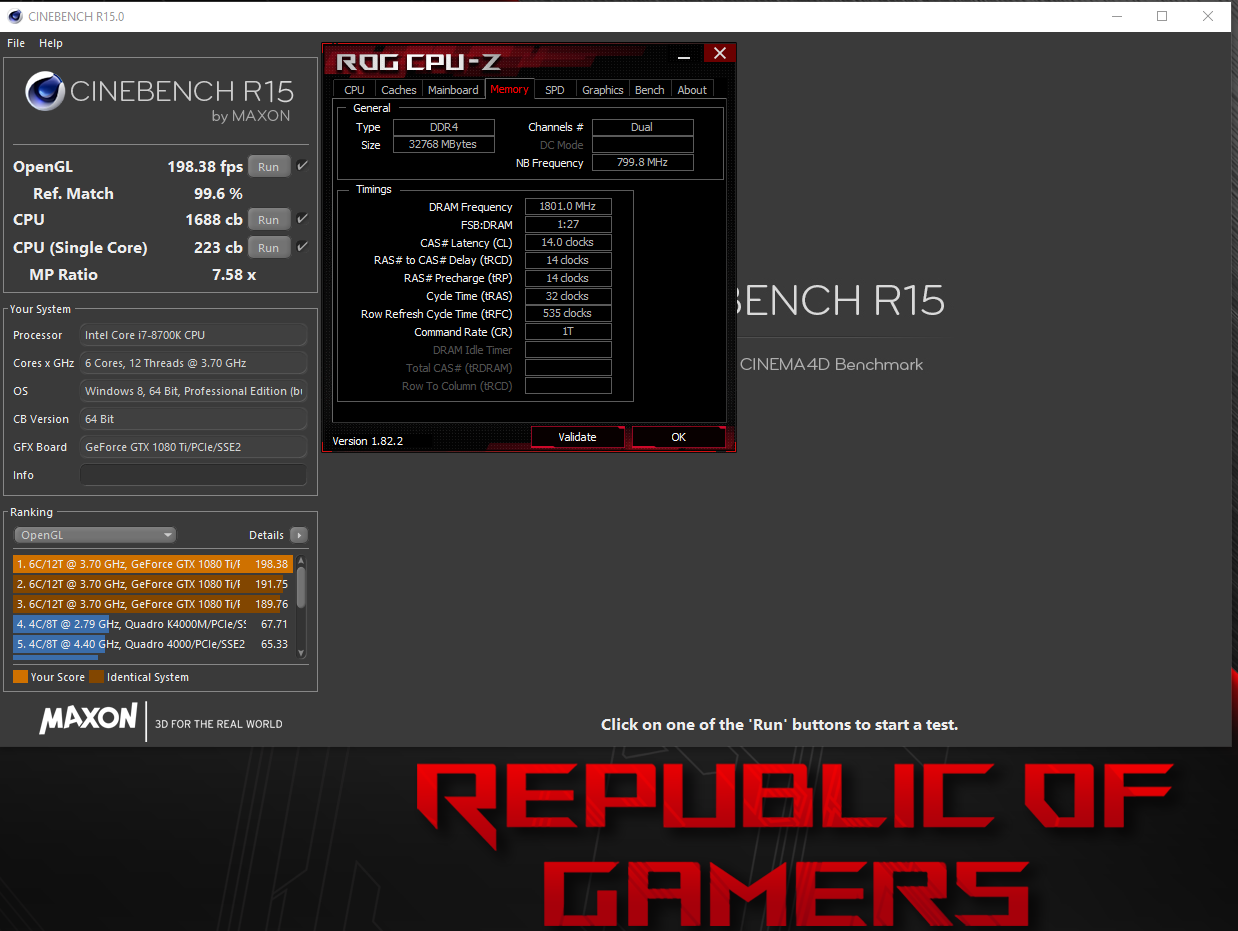
Task: Open the Graphics tab in CPU-Z
Action: pos(603,90)
